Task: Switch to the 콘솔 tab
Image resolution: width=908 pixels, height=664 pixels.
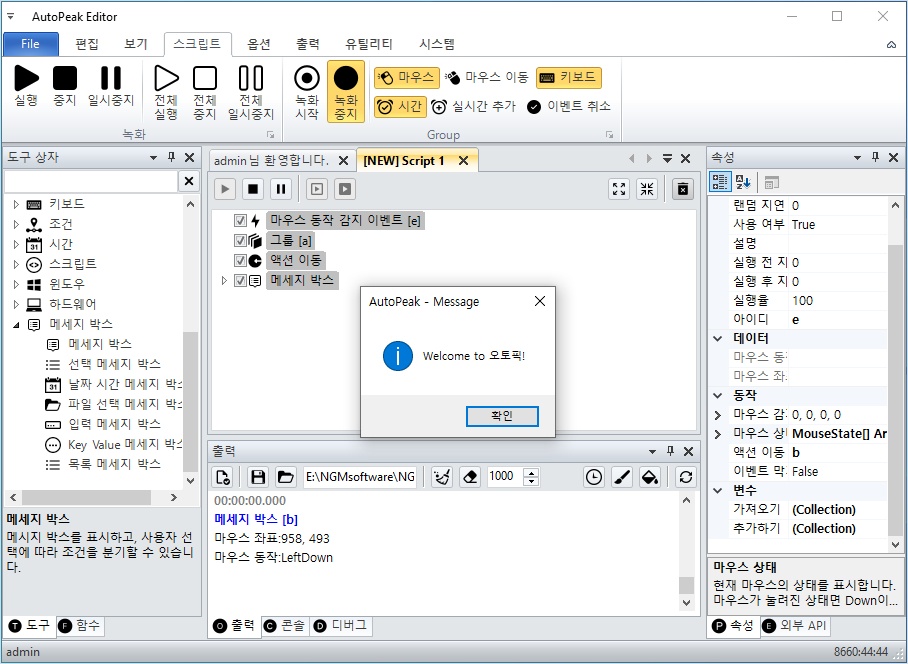Action: pos(285,626)
